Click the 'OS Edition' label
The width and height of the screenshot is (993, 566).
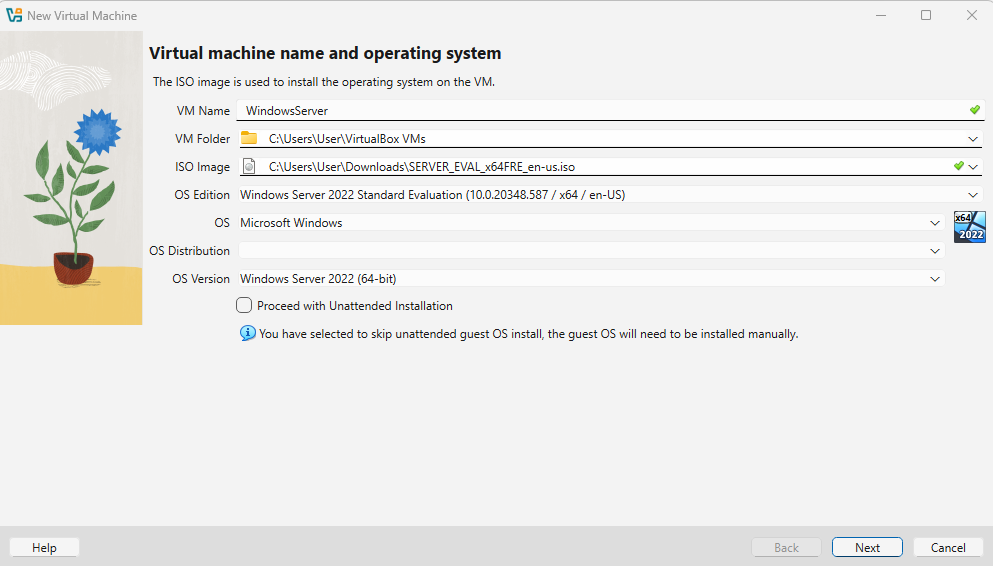pos(202,195)
